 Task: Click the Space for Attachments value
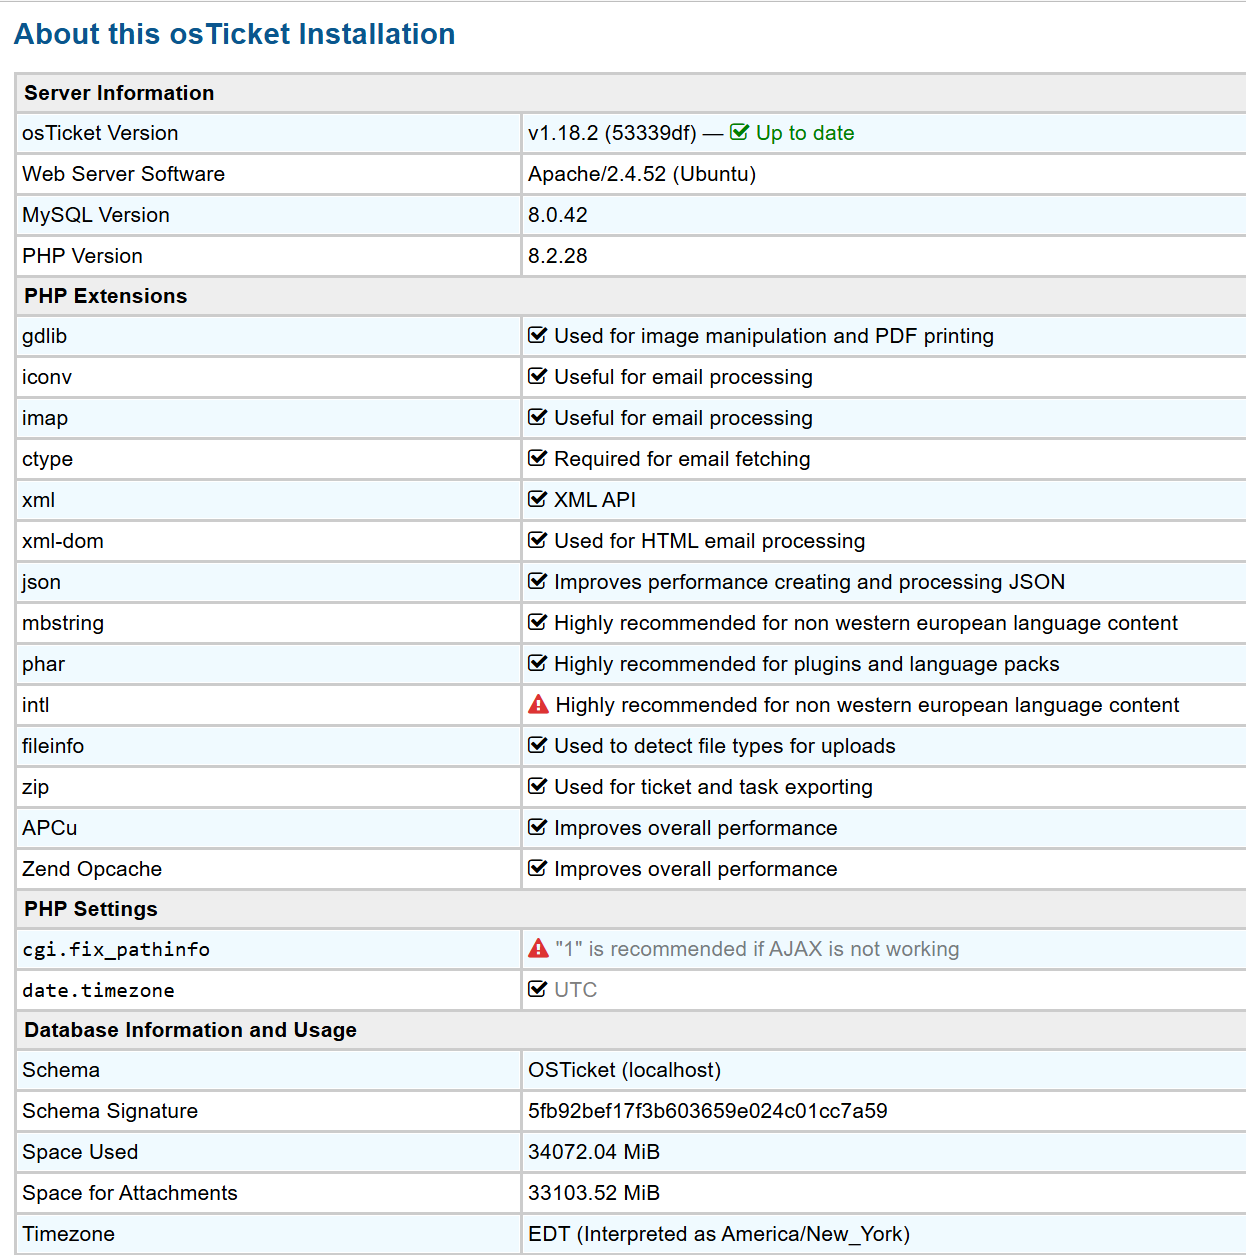[x=593, y=1193]
